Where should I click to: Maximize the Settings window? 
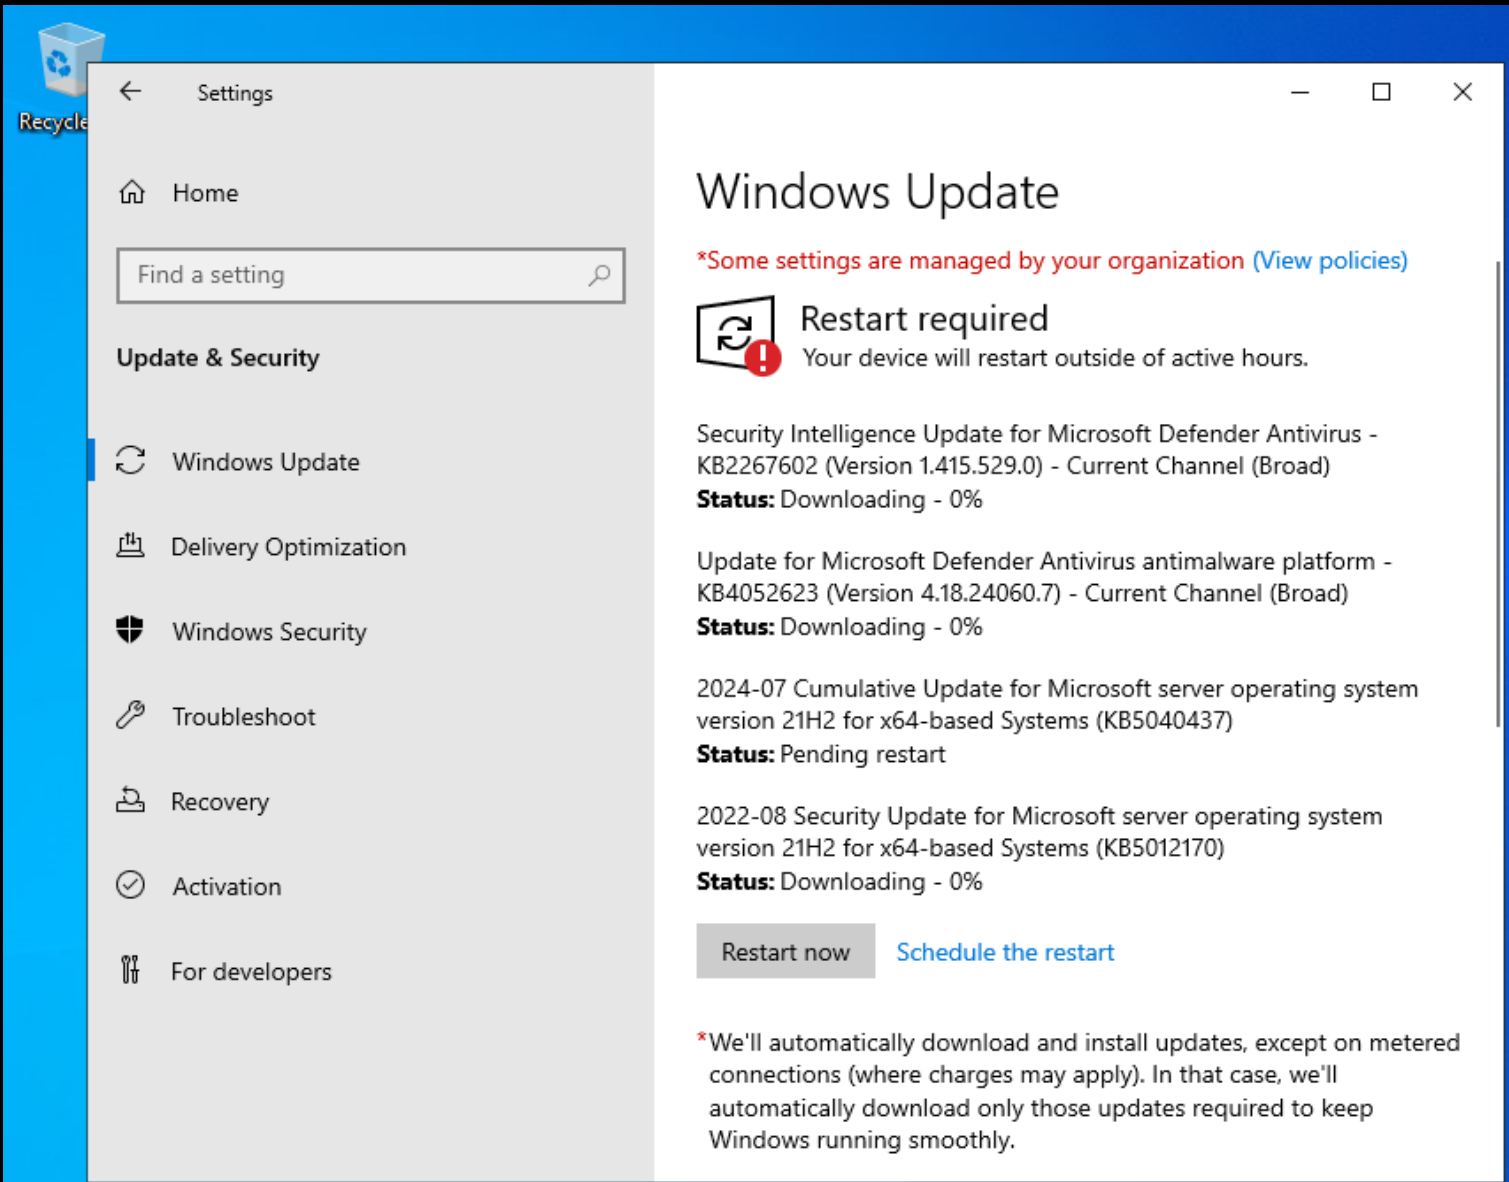[1381, 92]
